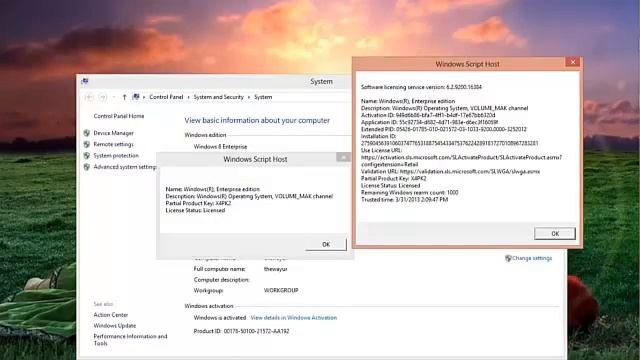Click OK in the front Windows Script Host dialog
The height and width of the screenshot is (360, 640).
coord(555,233)
